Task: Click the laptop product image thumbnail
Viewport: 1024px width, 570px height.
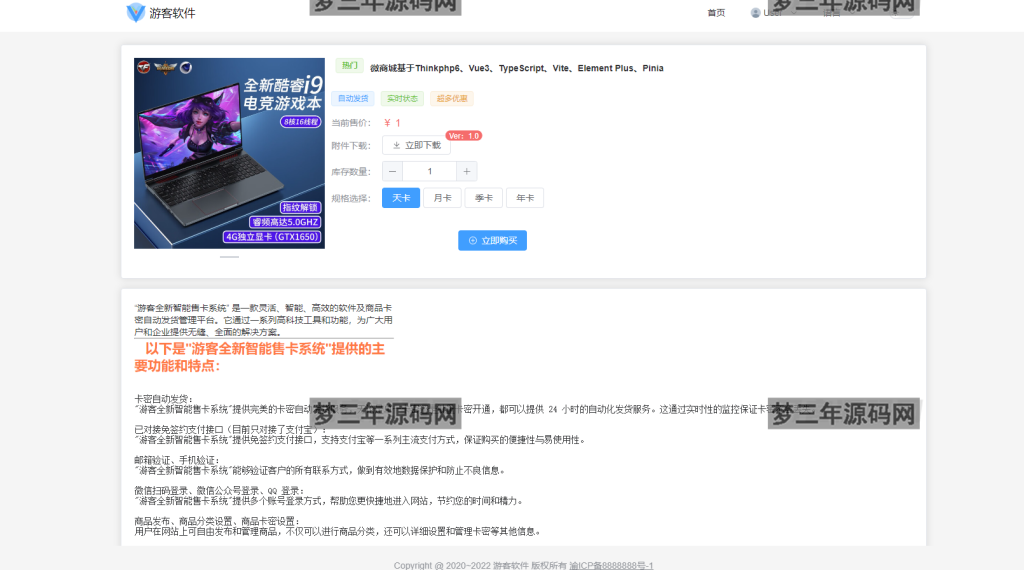Action: (x=229, y=153)
